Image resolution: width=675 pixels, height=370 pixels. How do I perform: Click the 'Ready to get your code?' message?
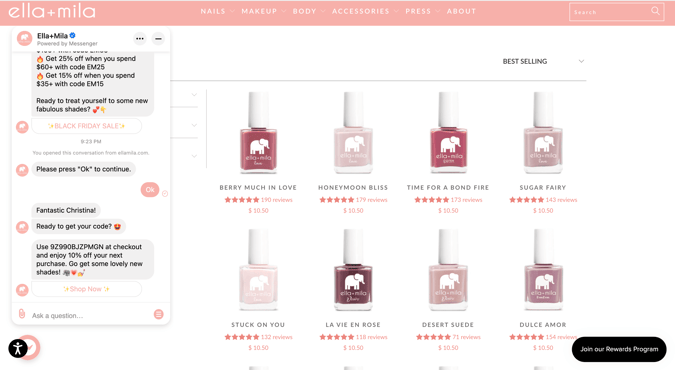[x=78, y=227]
